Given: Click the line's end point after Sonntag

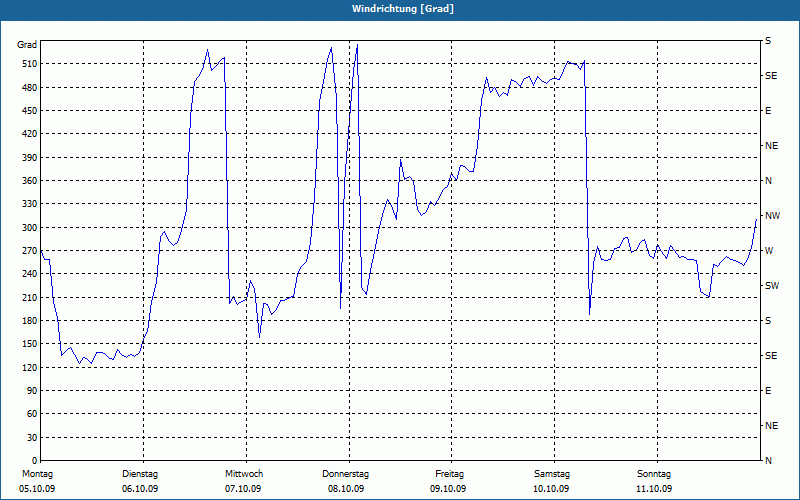Looking at the screenshot, I should [756, 220].
